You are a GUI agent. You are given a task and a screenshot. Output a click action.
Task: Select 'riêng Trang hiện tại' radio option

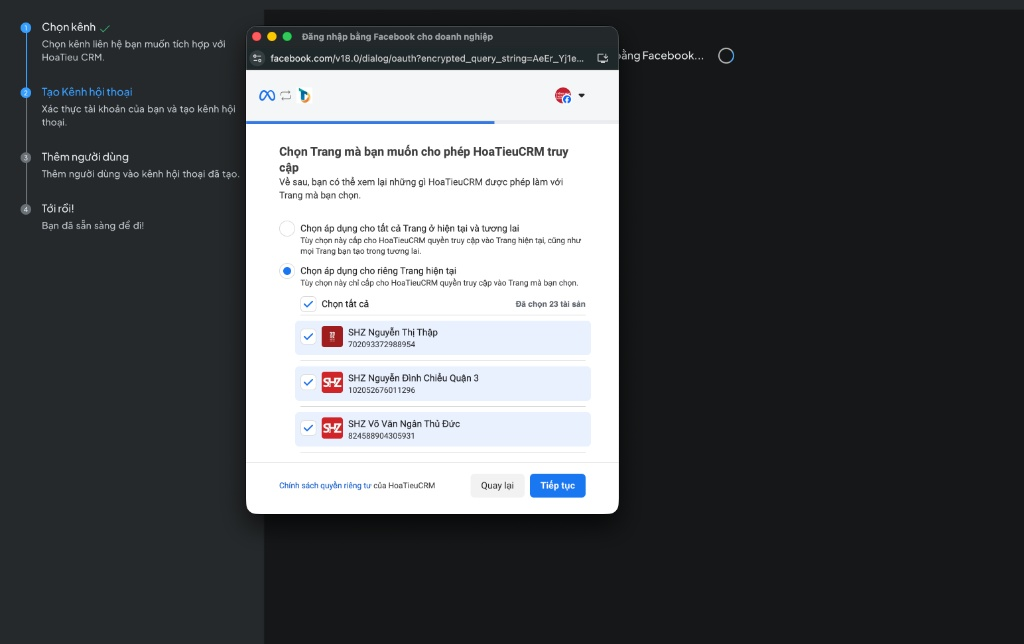click(287, 271)
